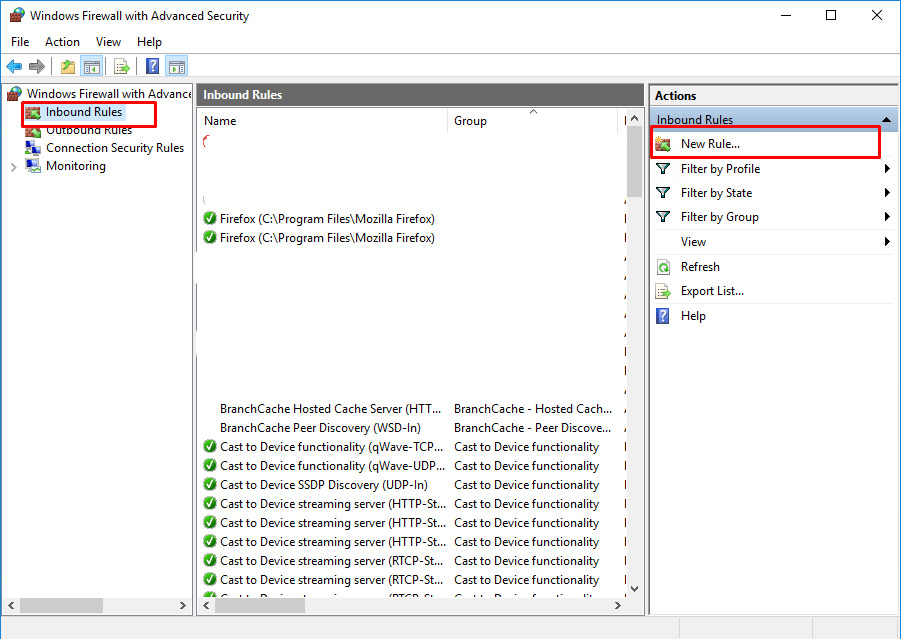This screenshot has height=639, width=901.
Task: Select Cast to Device SSDP Discovery (UDP-In)
Action: (324, 484)
